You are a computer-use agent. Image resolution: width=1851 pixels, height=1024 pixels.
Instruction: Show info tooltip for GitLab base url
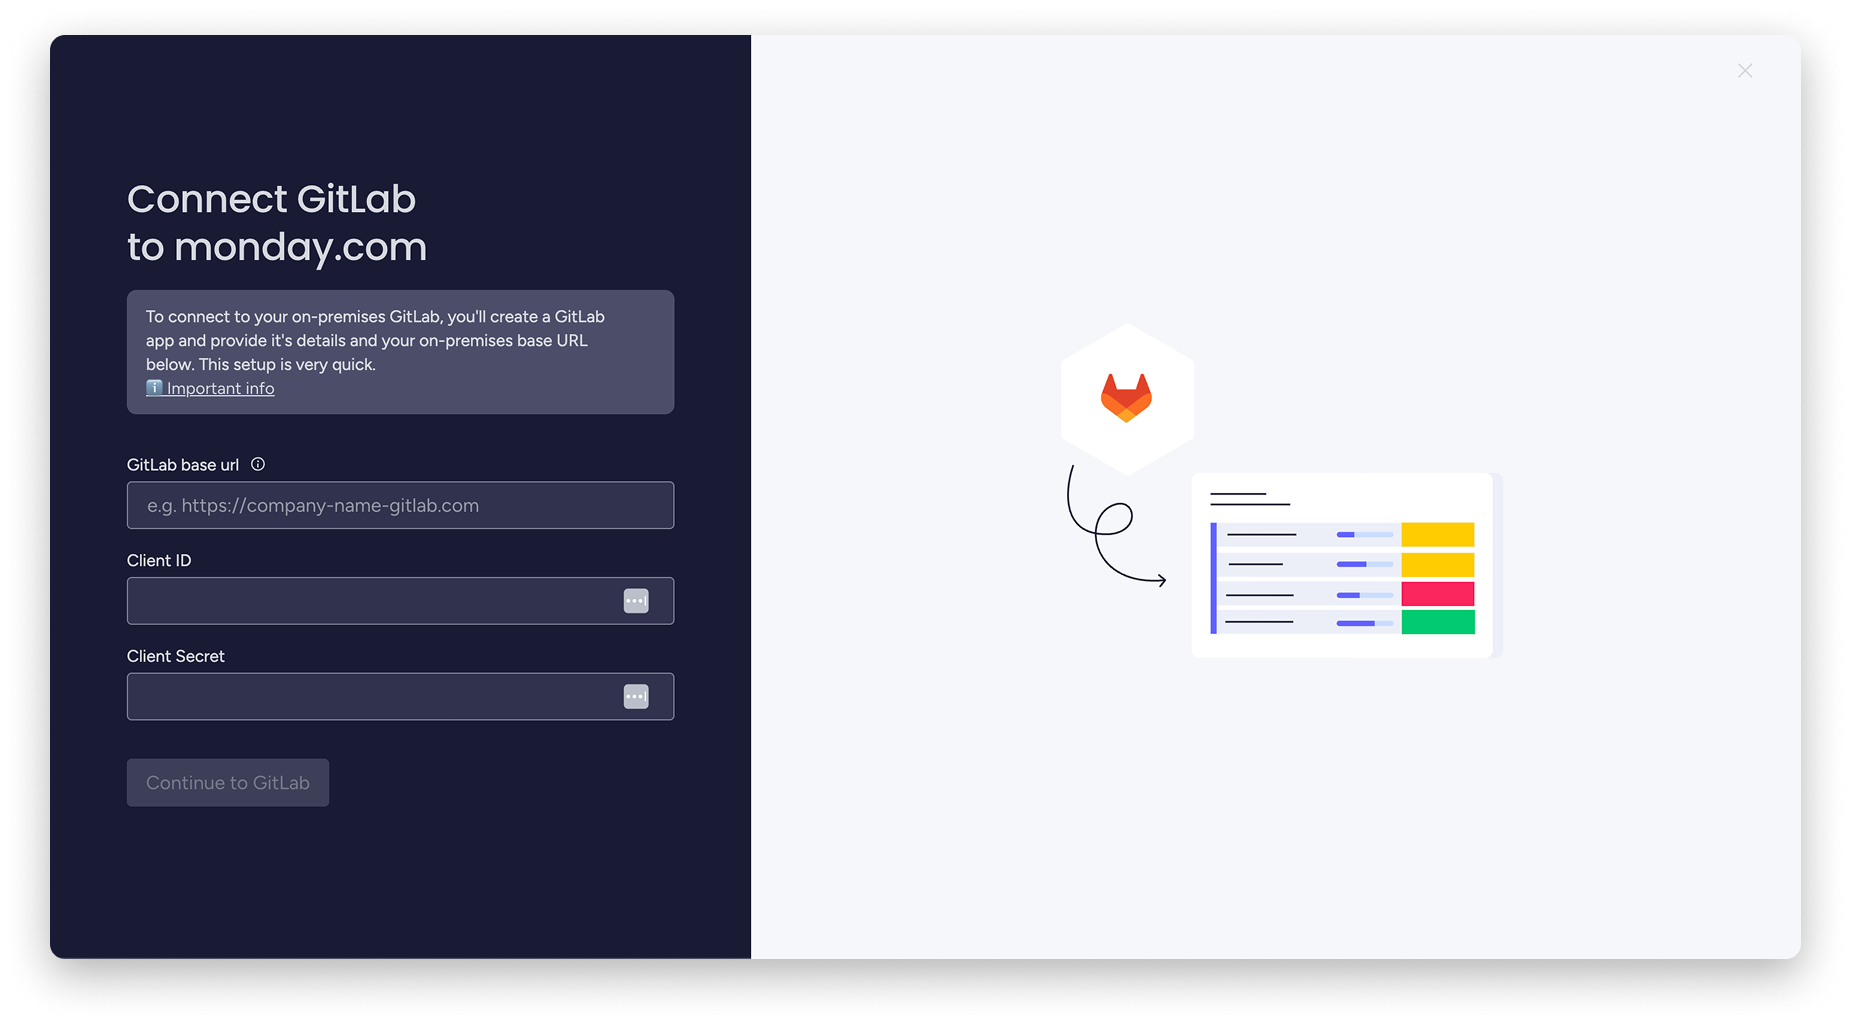(x=258, y=464)
